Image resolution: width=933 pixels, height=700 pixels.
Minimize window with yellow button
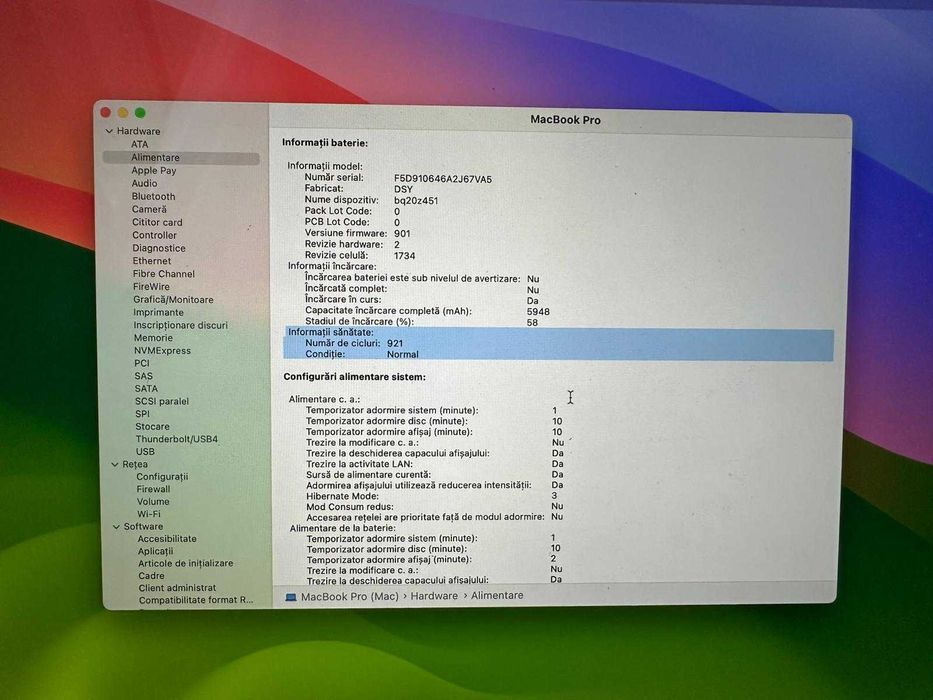click(123, 112)
